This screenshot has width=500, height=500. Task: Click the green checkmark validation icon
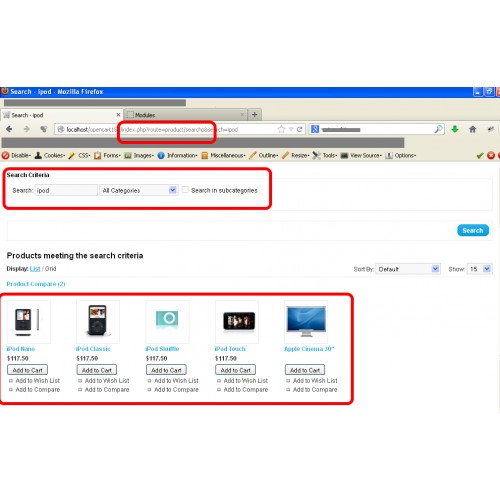[x=480, y=155]
